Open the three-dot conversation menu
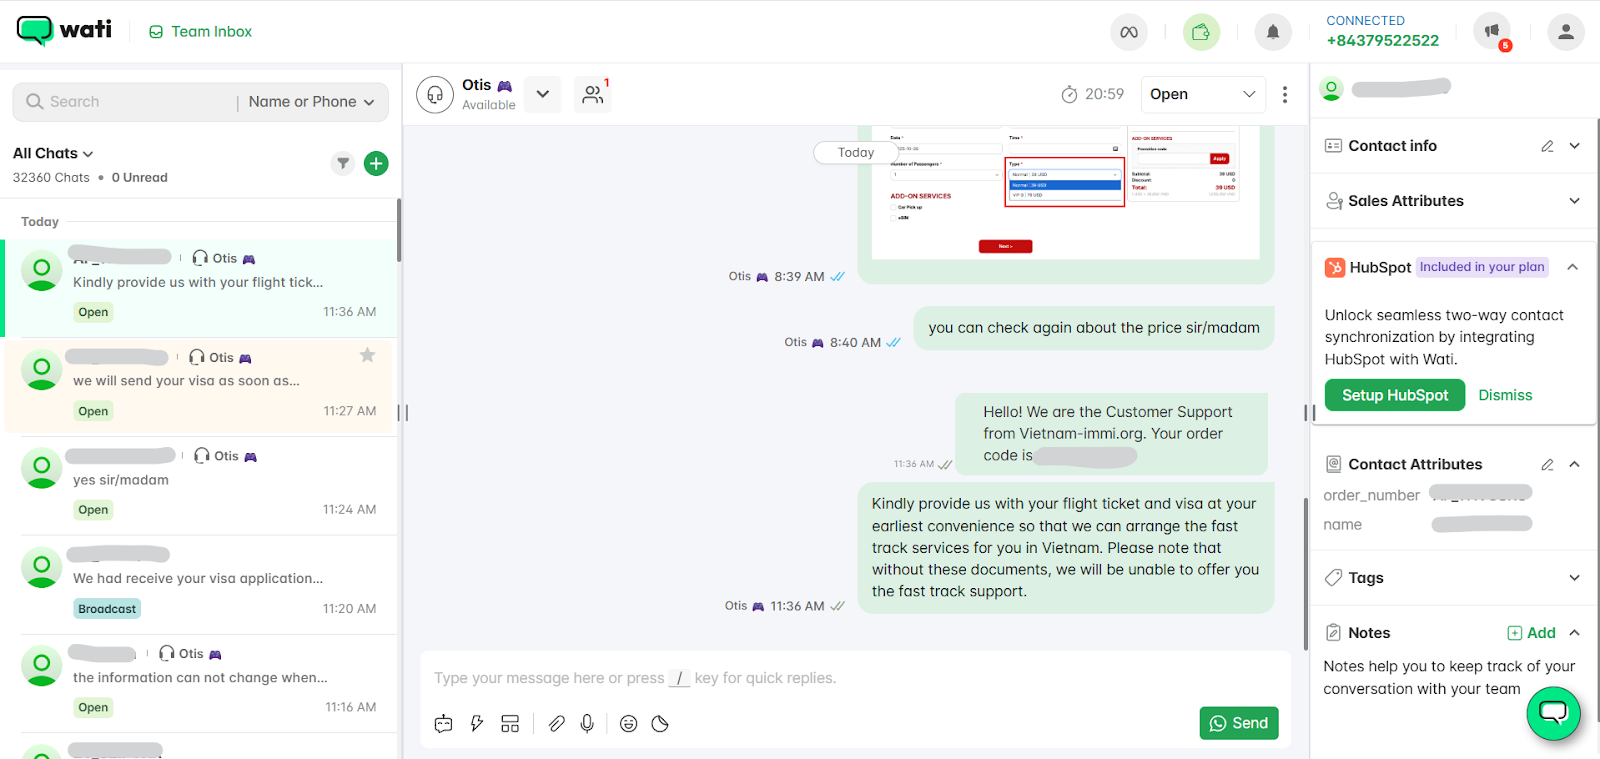1600x759 pixels. (1285, 94)
